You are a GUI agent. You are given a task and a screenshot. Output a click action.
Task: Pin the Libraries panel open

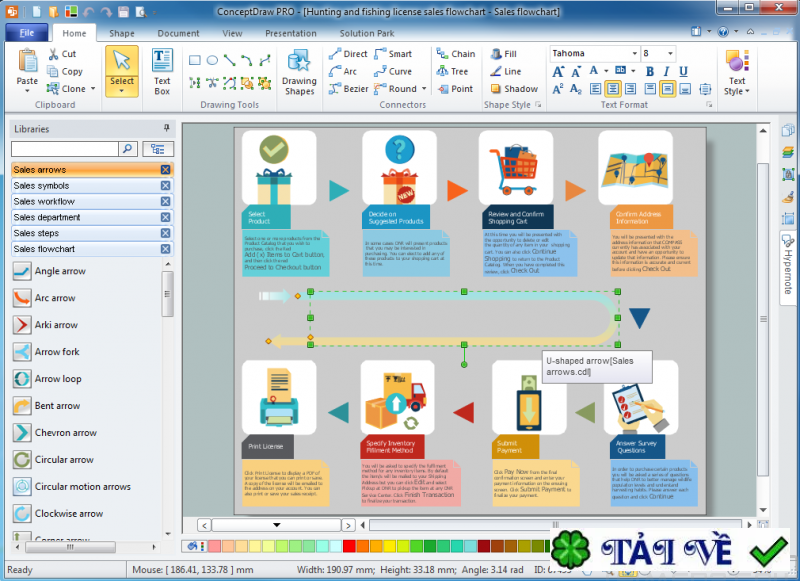tap(168, 128)
